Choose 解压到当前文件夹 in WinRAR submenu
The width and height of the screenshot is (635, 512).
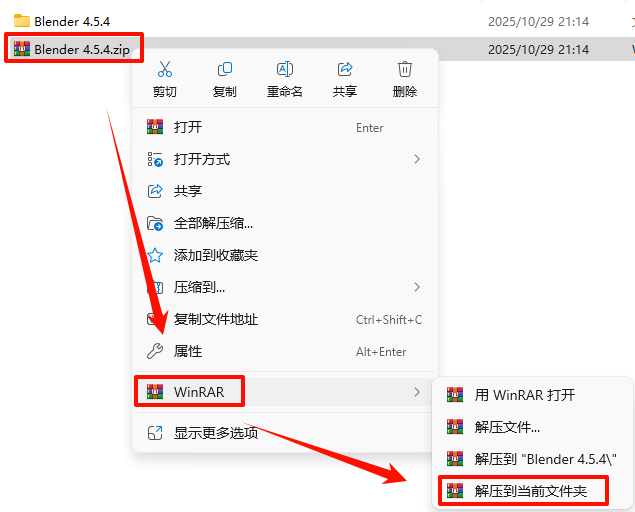531,491
